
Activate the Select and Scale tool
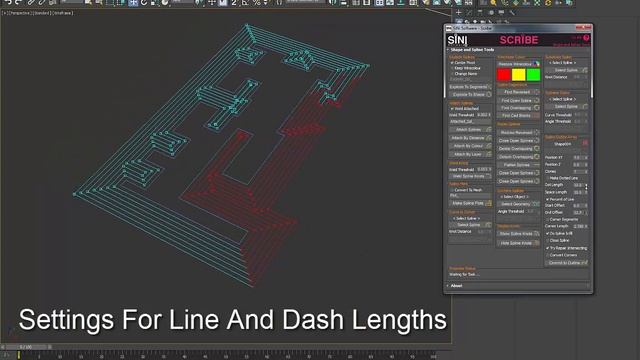click(x=154, y=2)
